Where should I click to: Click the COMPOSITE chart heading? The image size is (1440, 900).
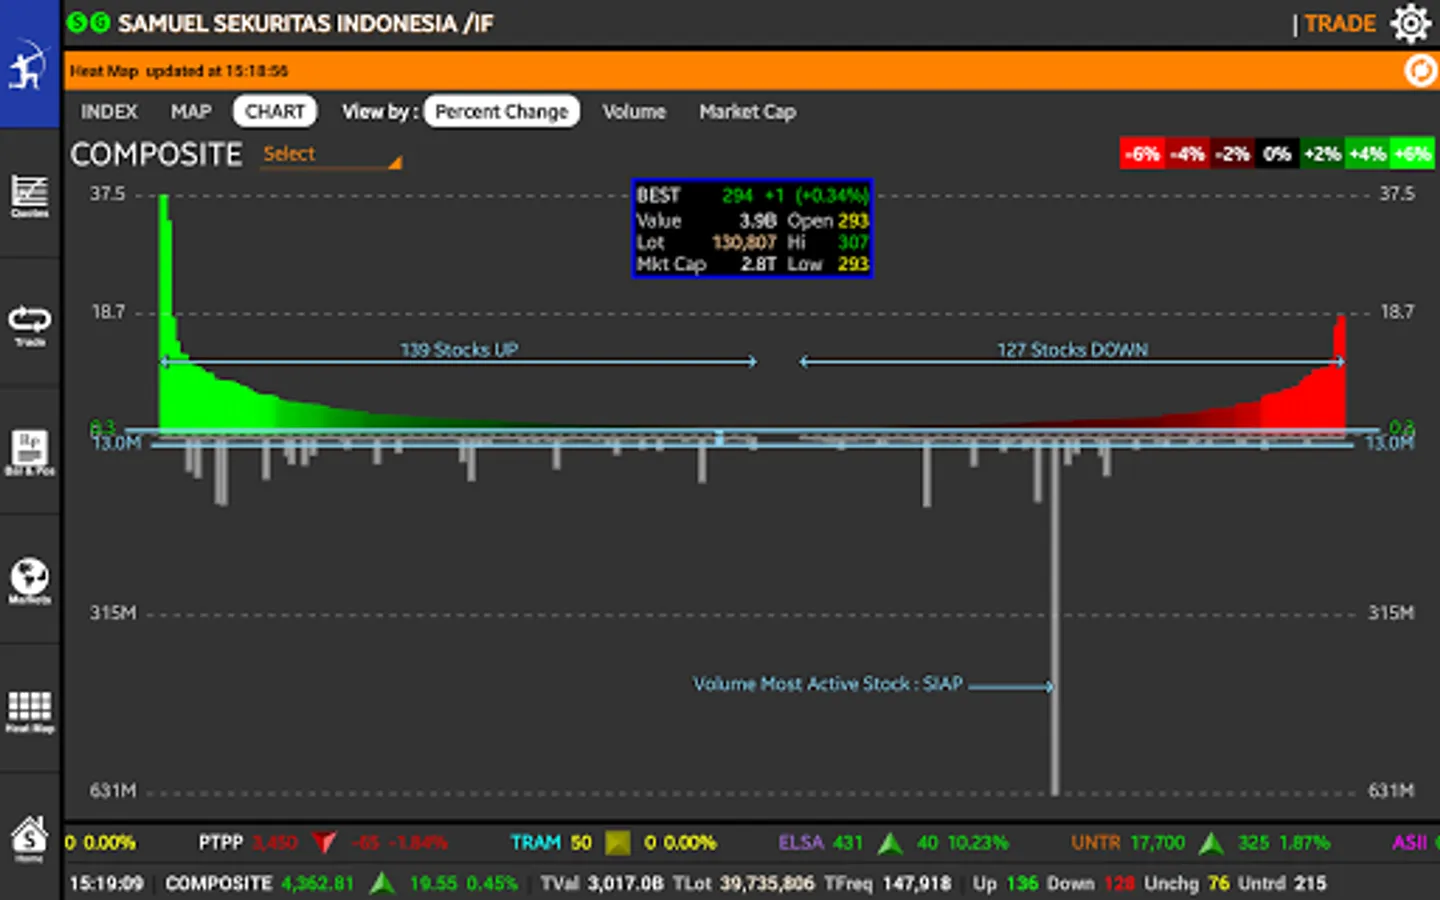[x=156, y=155]
